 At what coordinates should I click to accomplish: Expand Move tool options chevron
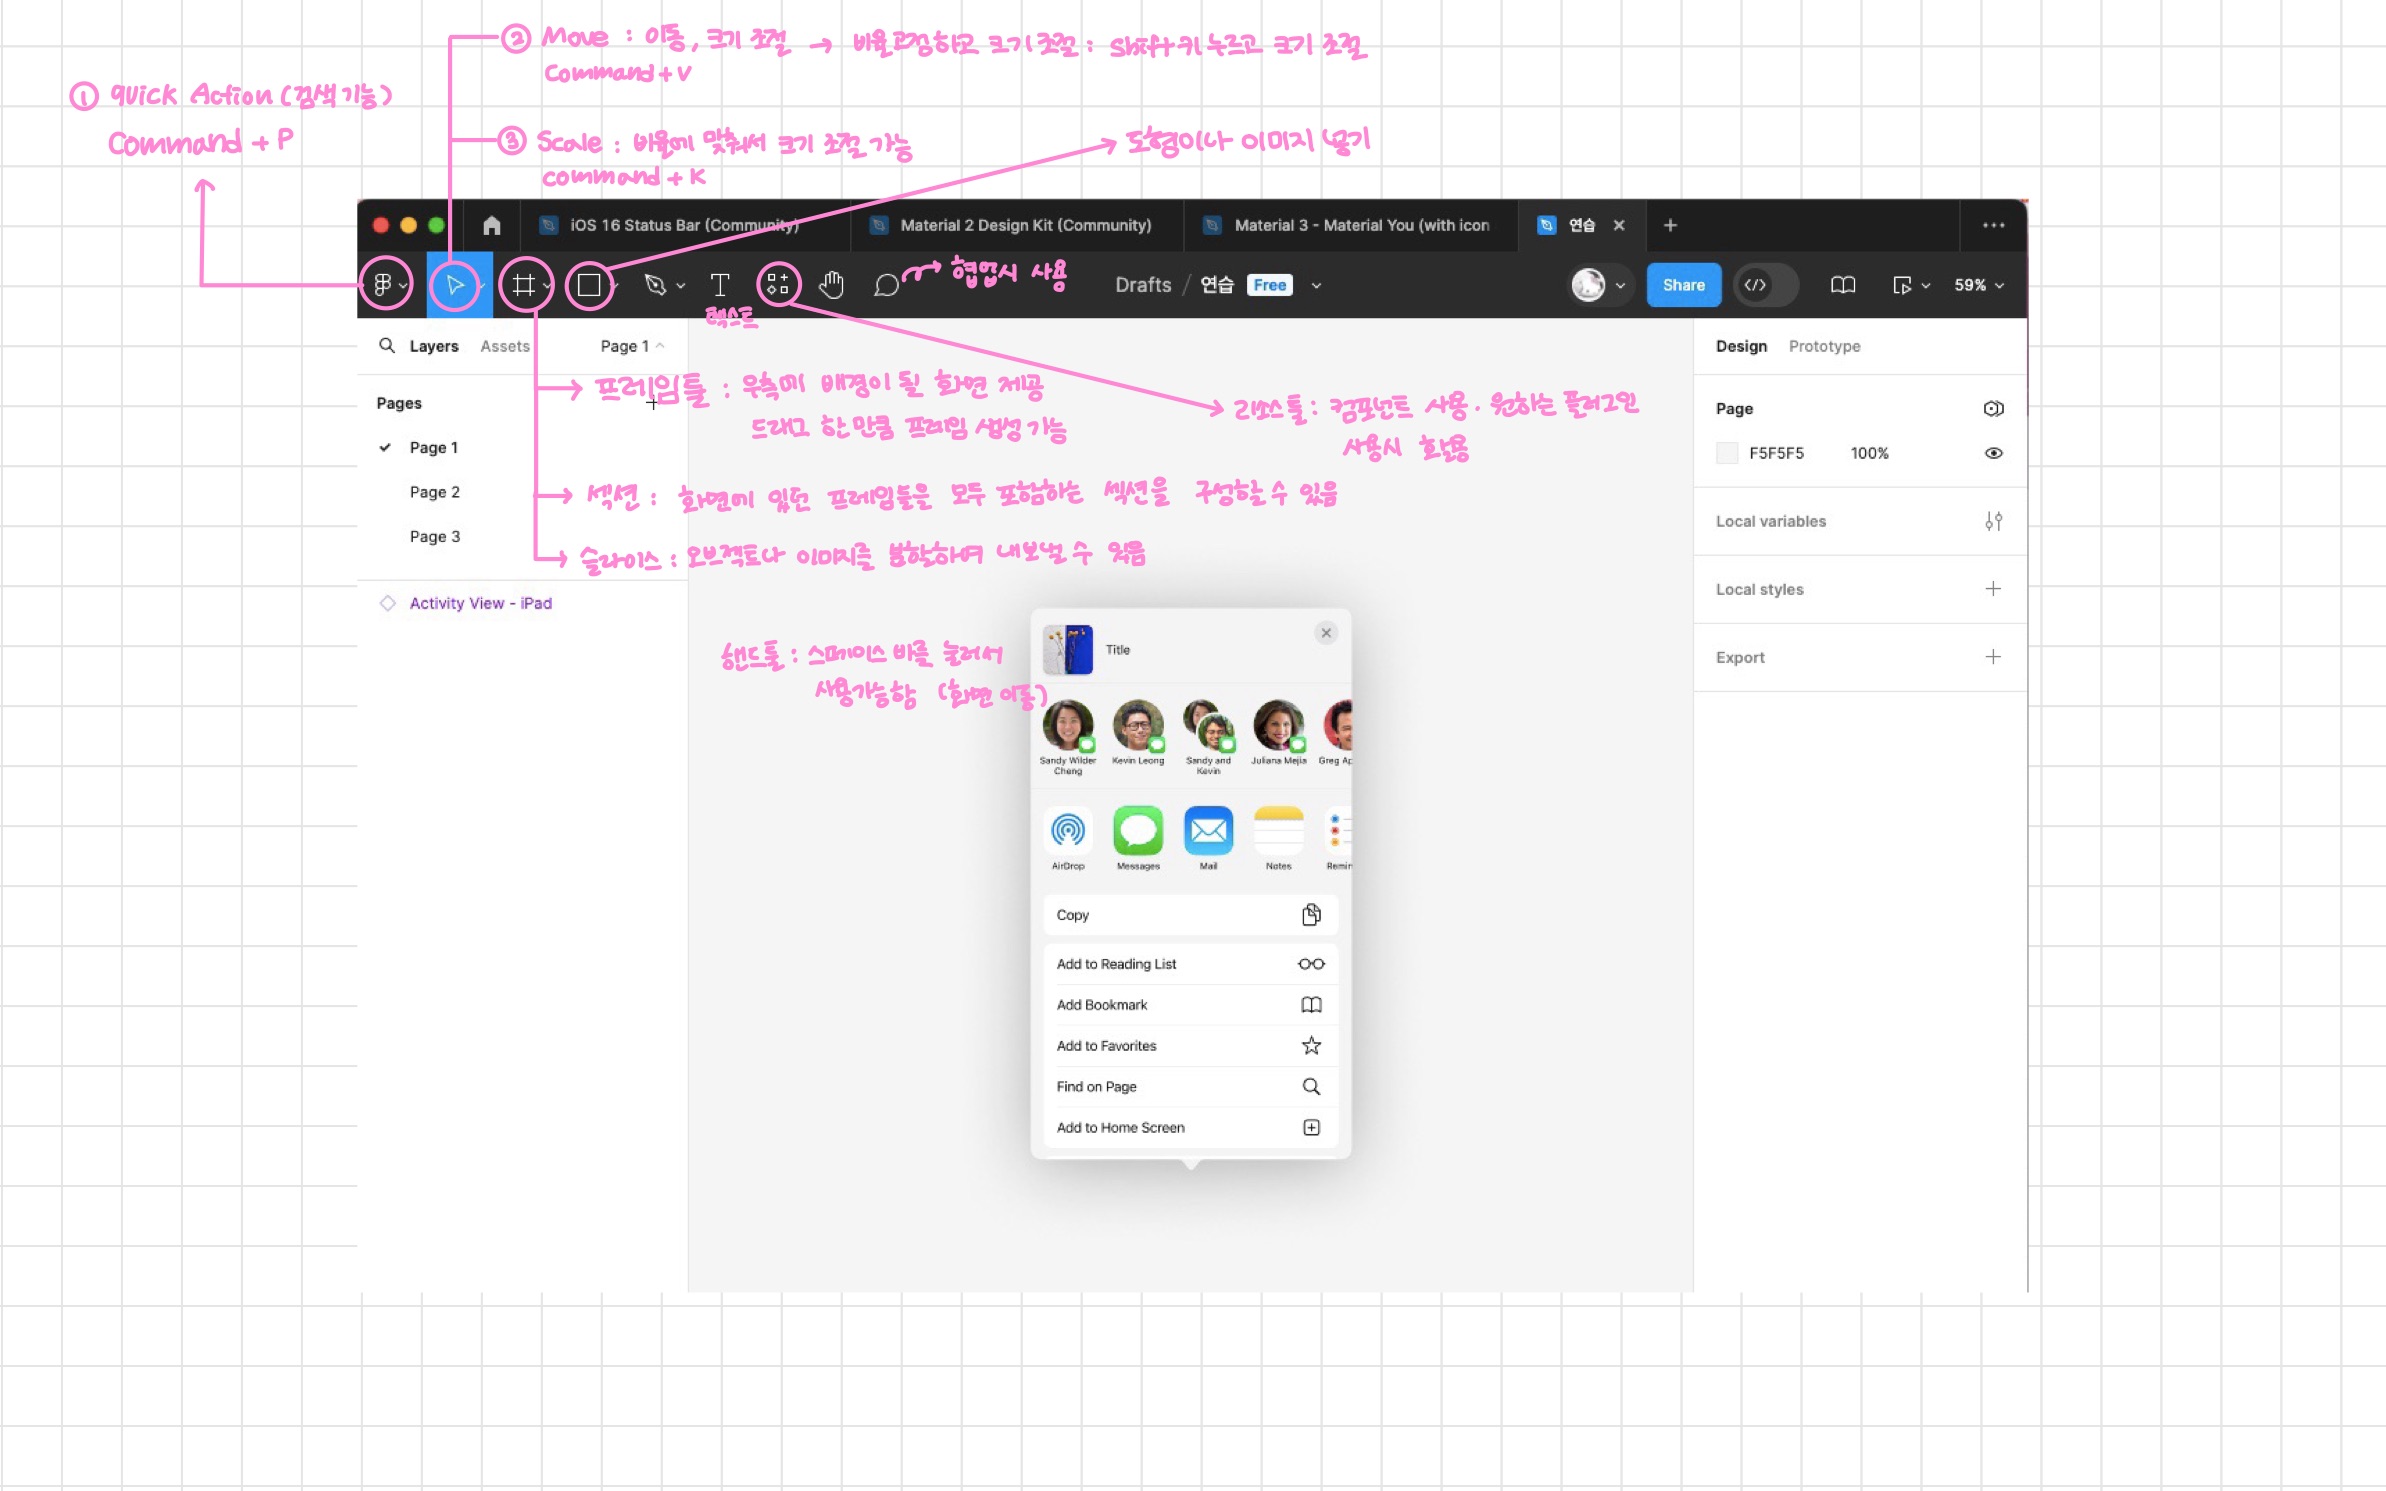[481, 286]
